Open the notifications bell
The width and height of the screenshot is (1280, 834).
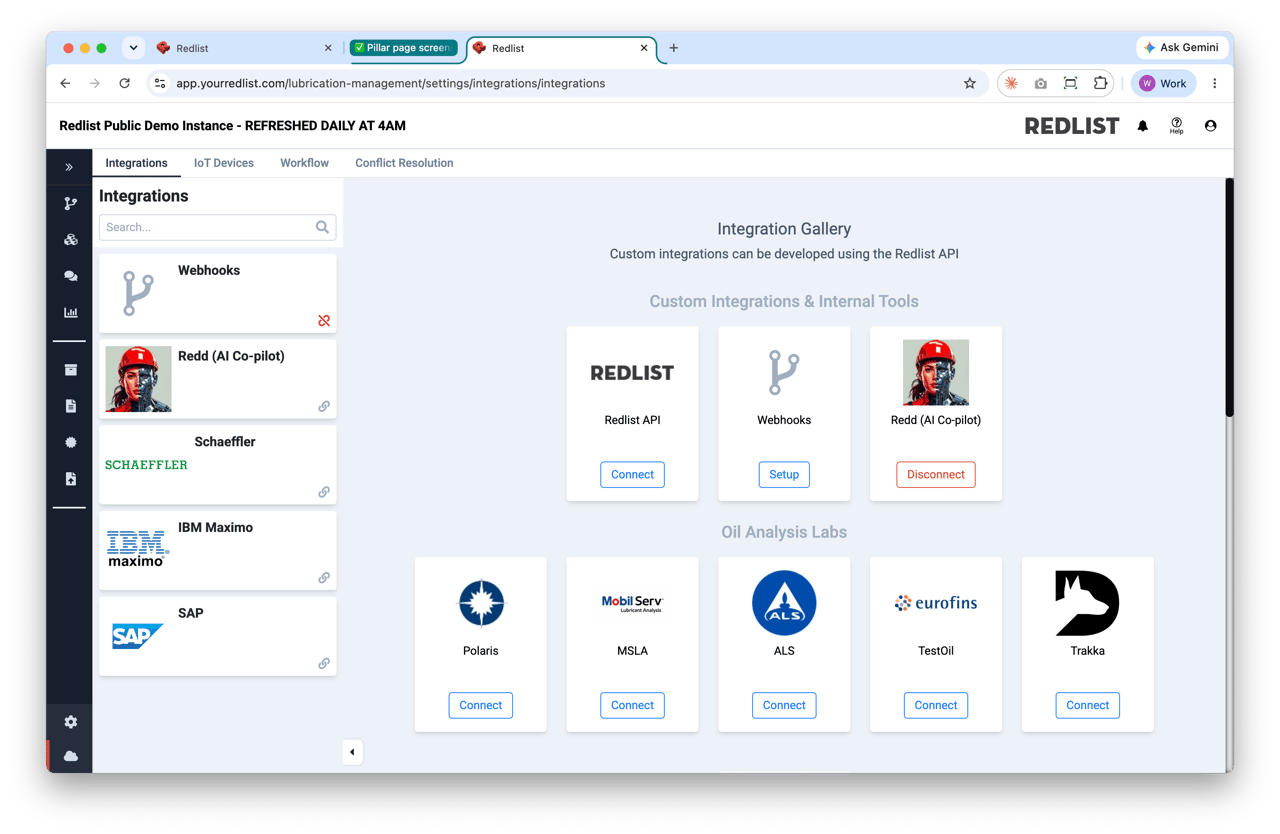point(1143,126)
